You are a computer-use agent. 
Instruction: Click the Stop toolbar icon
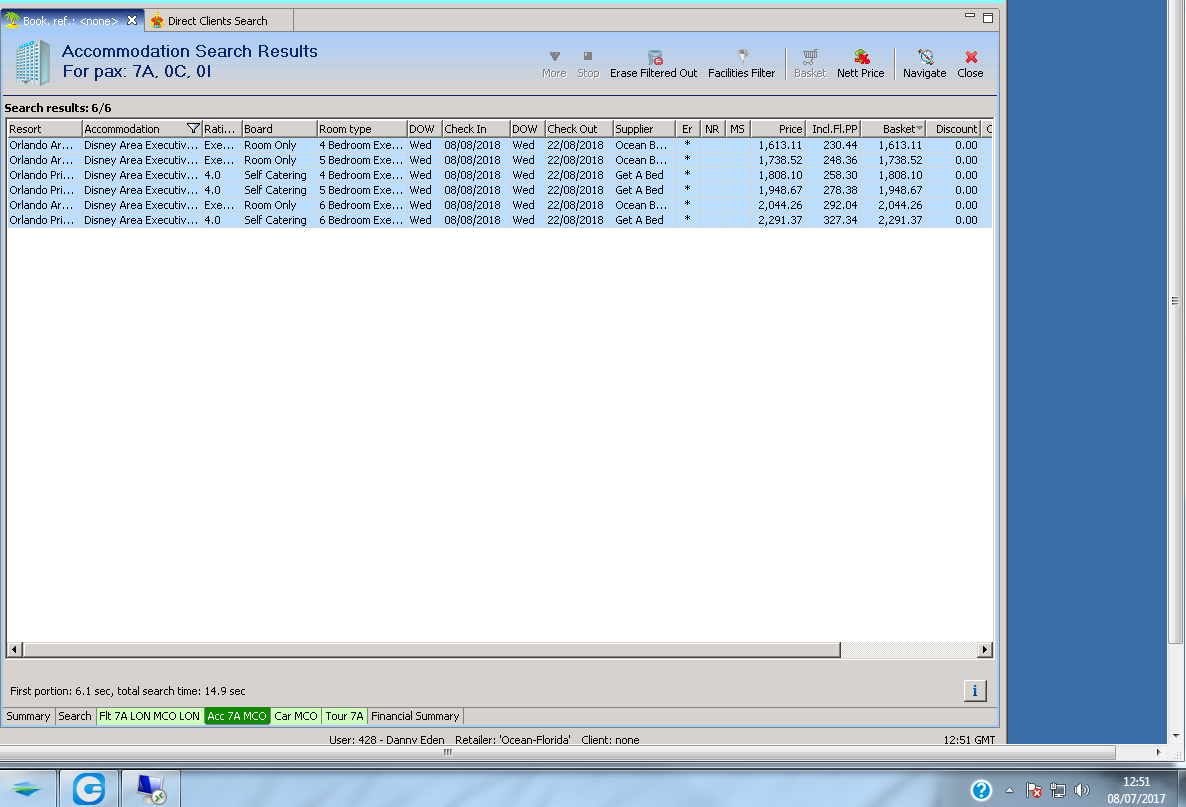pyautogui.click(x=588, y=64)
